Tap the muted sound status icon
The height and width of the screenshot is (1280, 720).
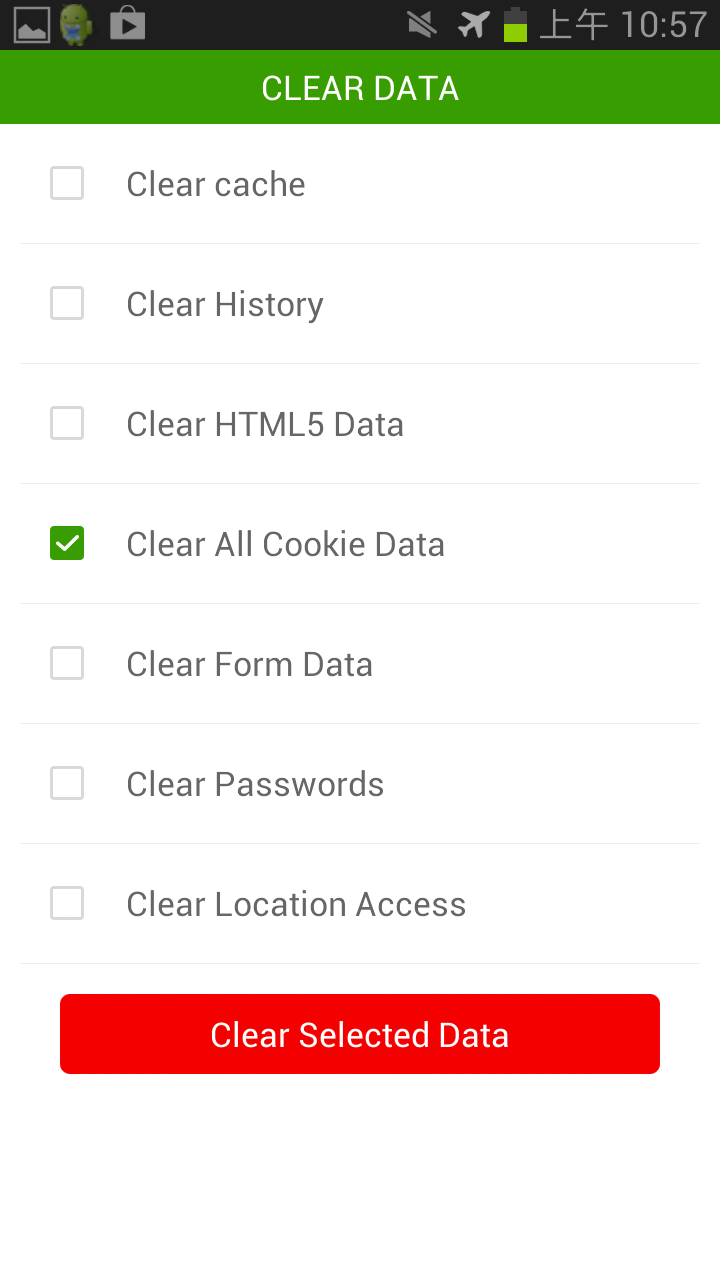[422, 24]
